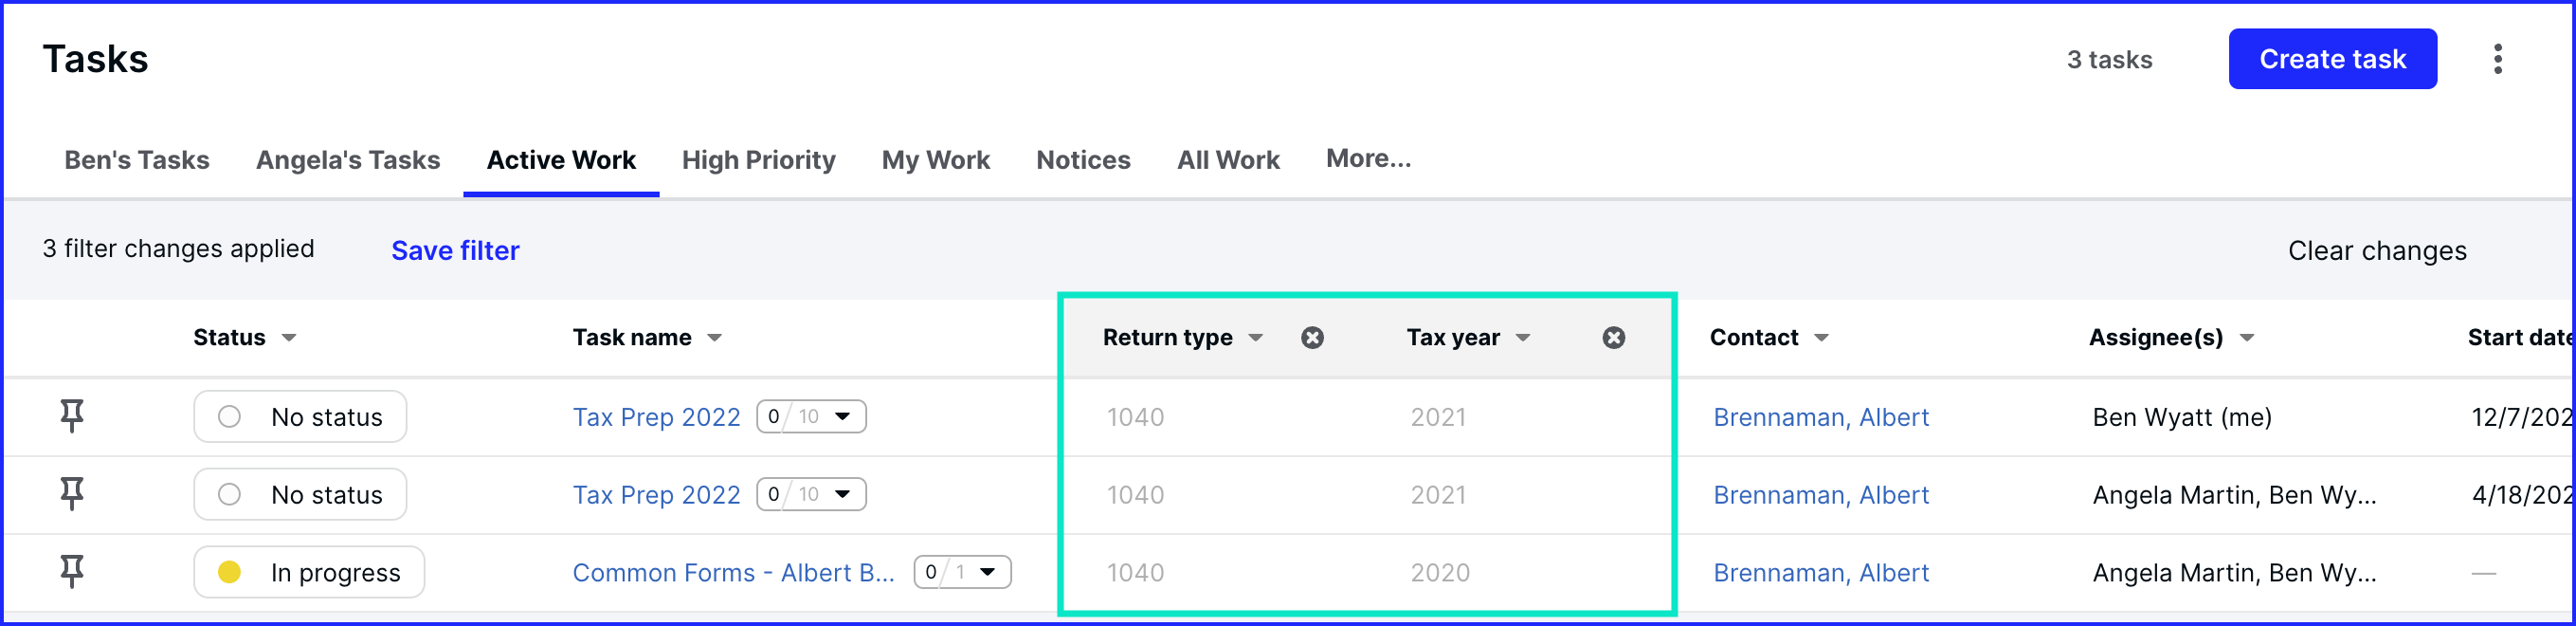Click the yellow In progress status dot

click(229, 572)
